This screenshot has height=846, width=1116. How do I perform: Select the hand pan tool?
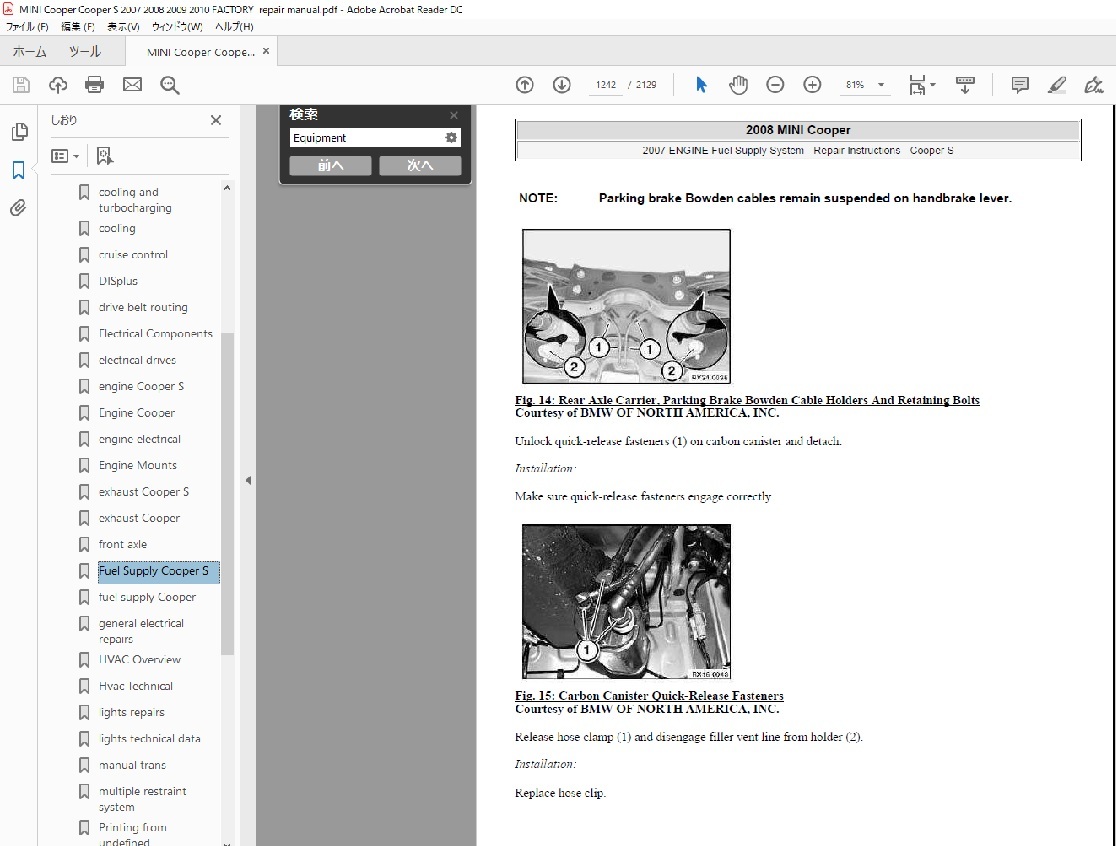[x=738, y=85]
